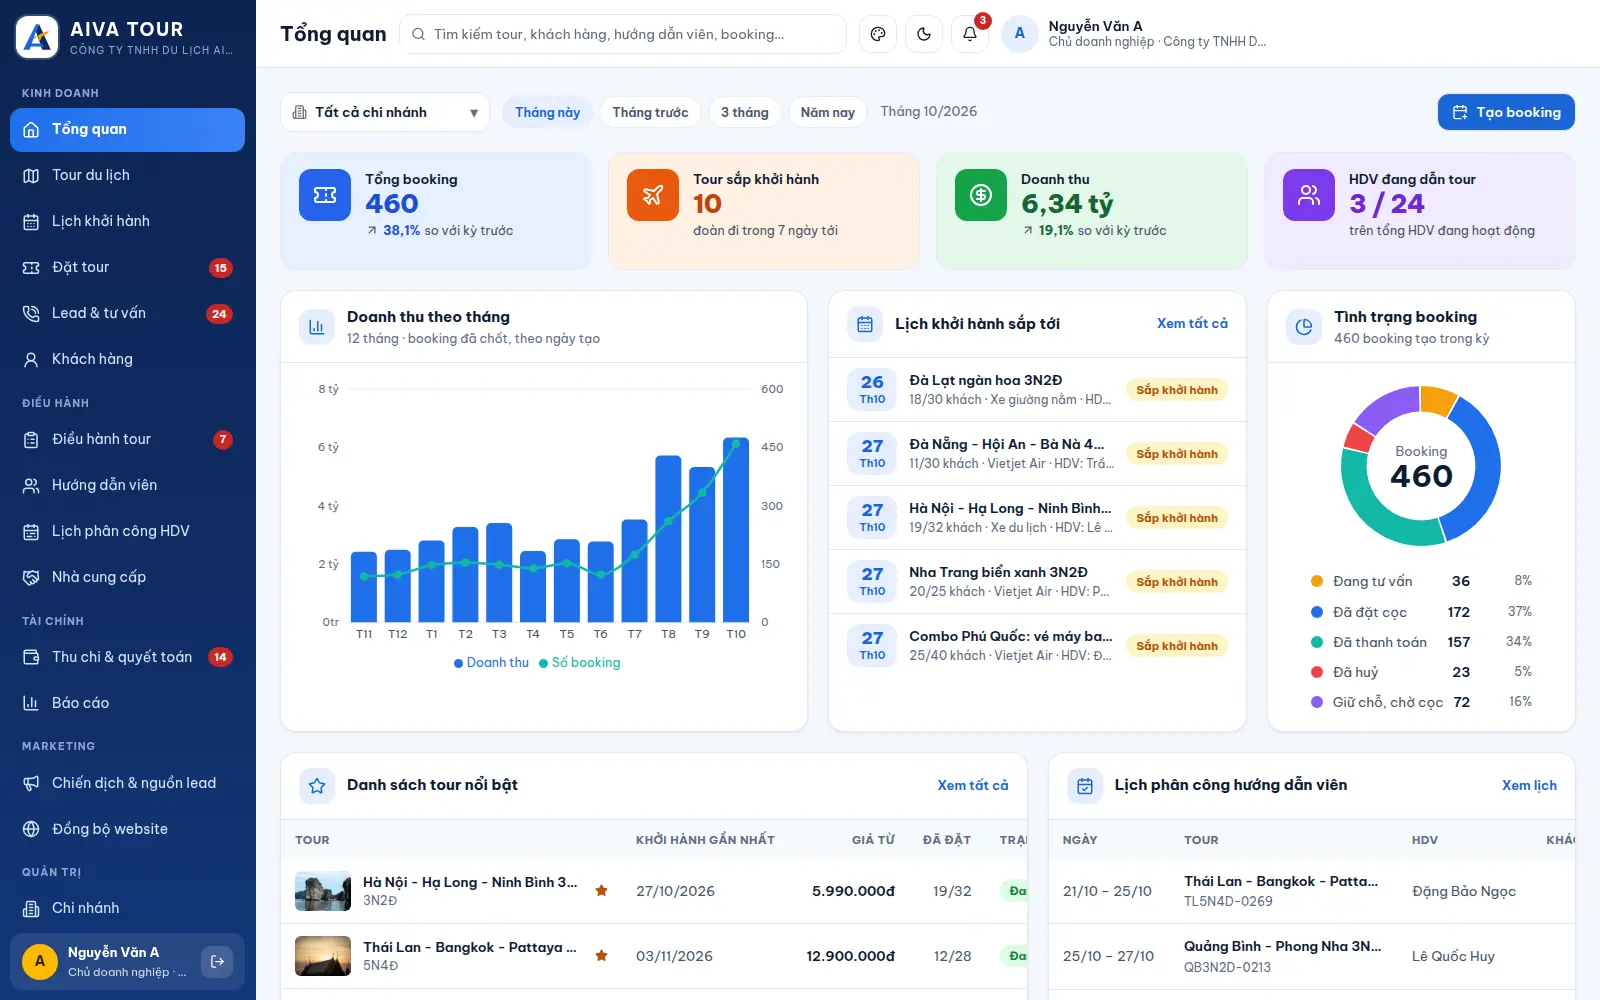Click Xem tất cả in Lịch khởi hành
This screenshot has width=1600, height=1000.
coord(1192,323)
